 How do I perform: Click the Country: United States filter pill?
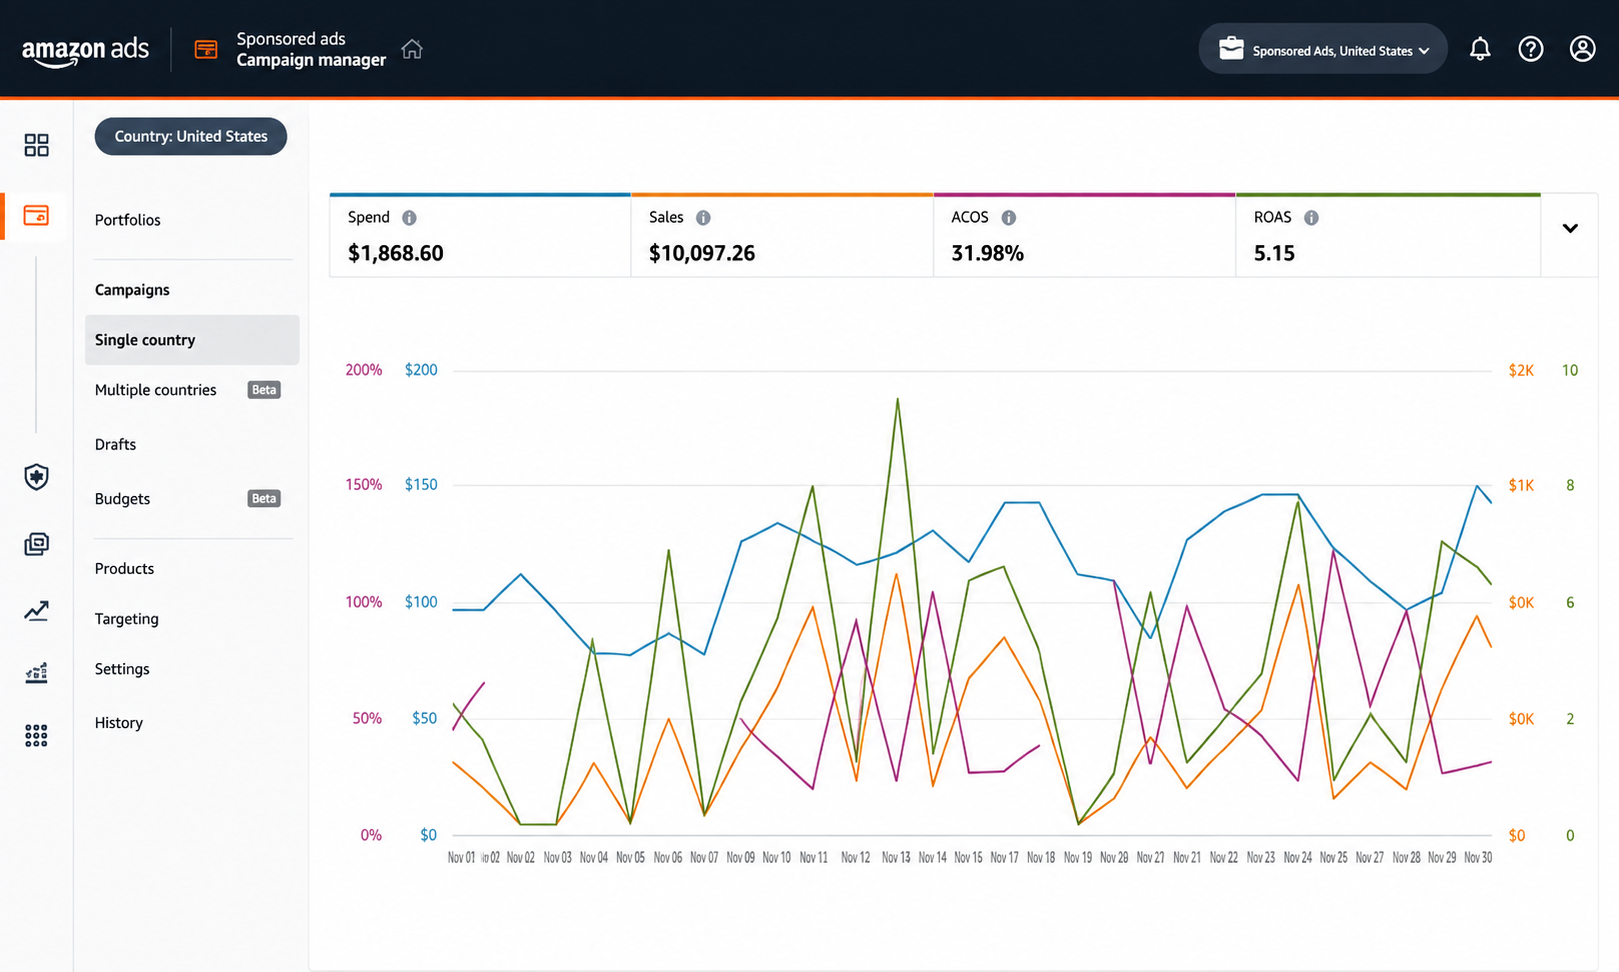tap(191, 136)
